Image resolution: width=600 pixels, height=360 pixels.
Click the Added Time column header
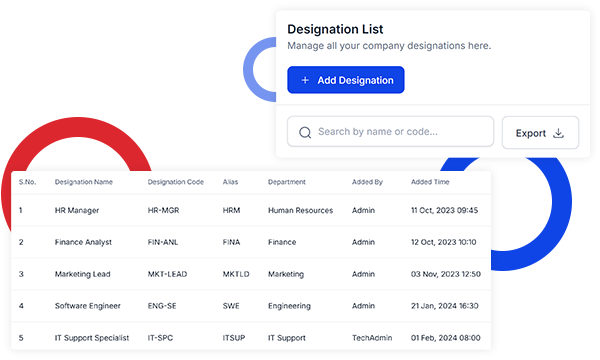[430, 182]
